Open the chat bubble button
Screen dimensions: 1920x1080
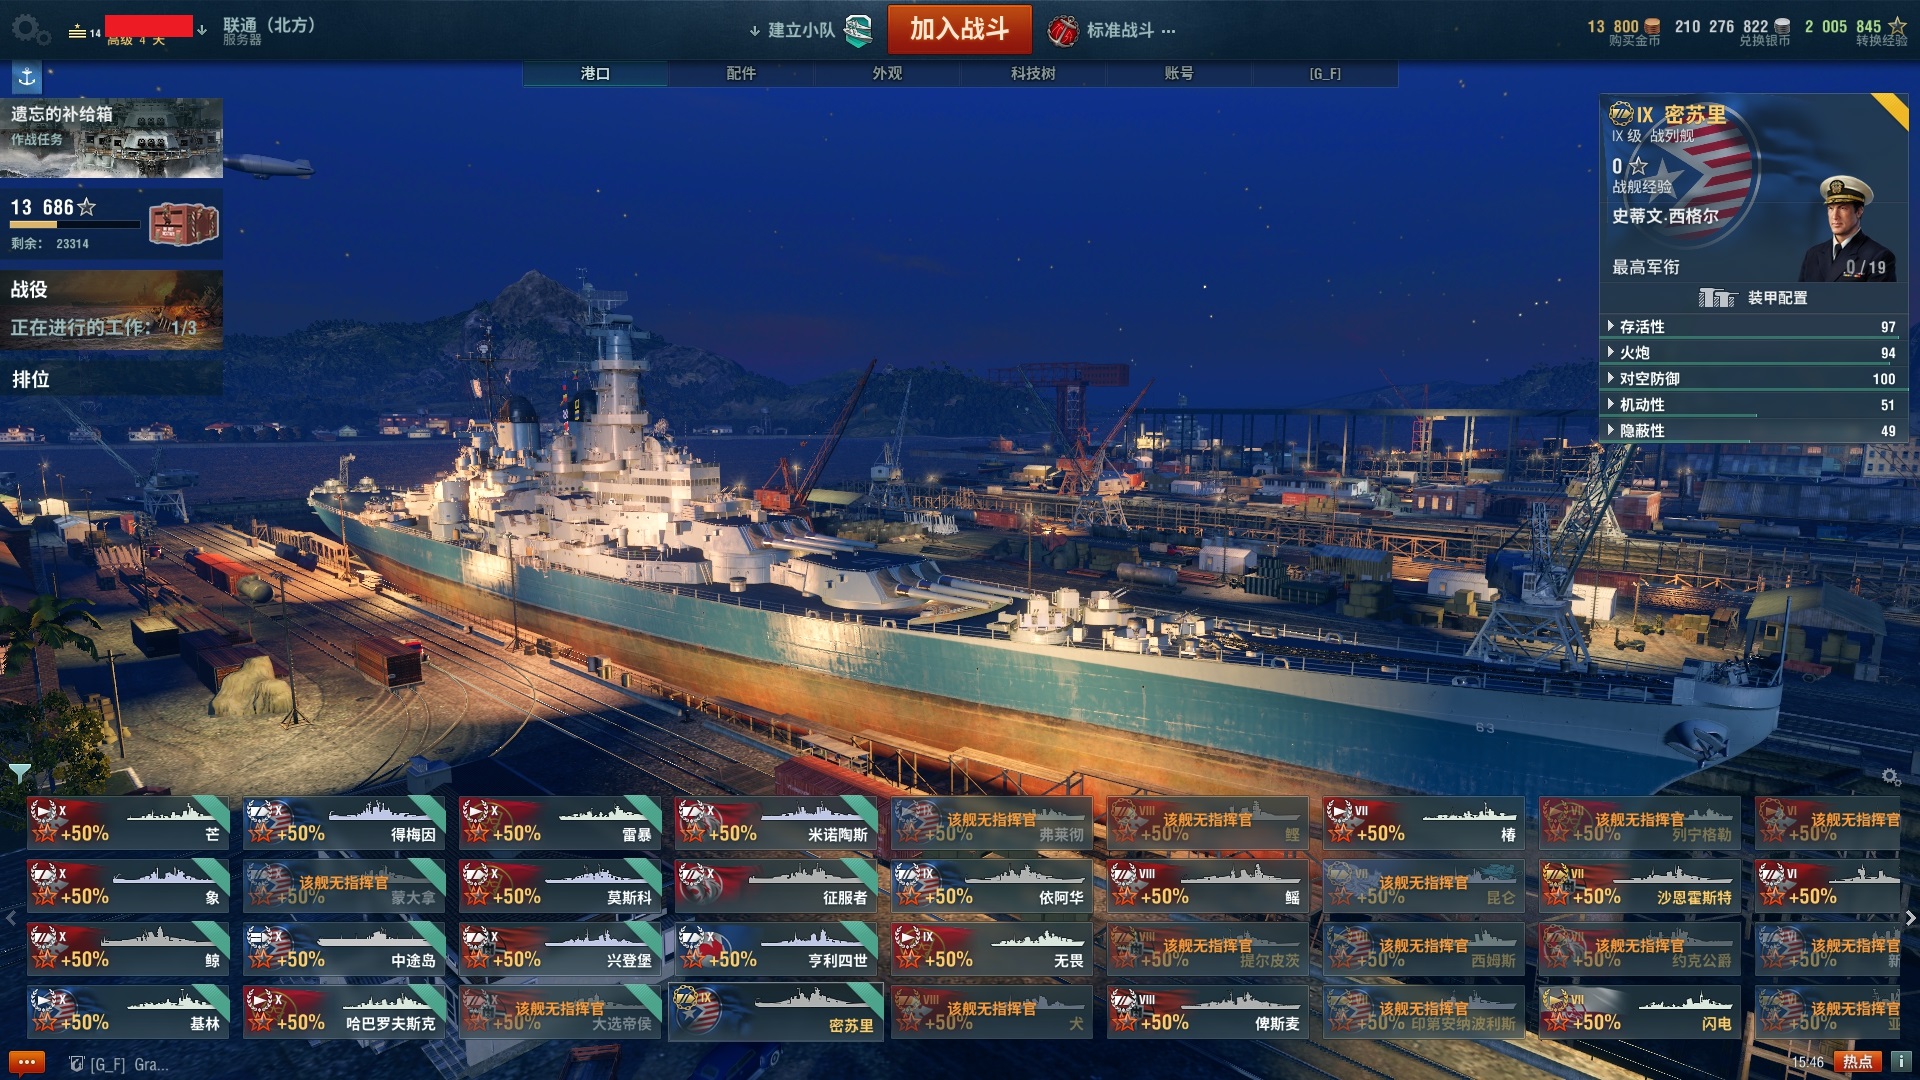pos(27,1062)
